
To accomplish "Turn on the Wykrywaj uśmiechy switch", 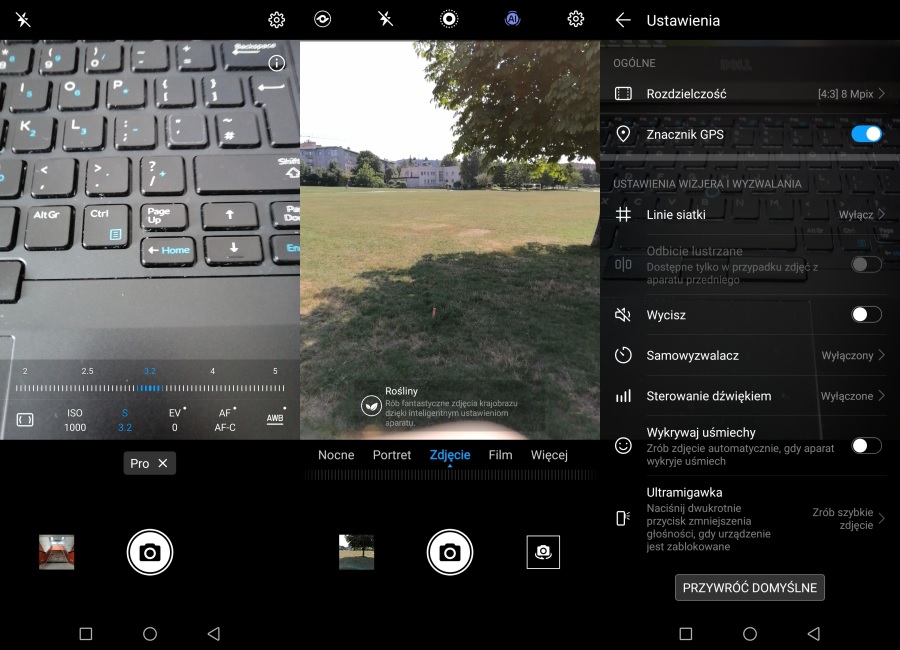I will point(865,445).
